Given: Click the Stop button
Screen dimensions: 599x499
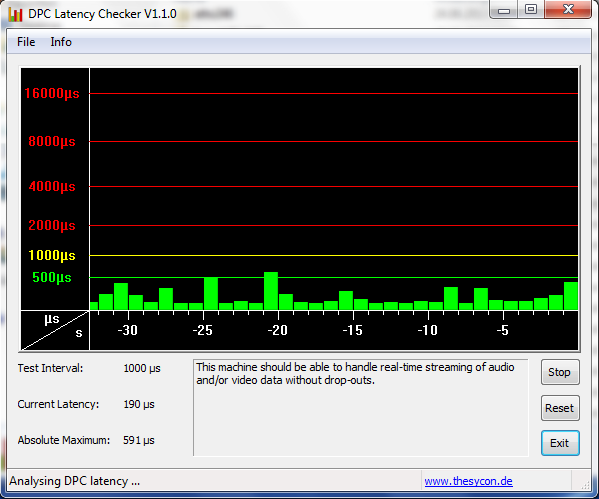Looking at the screenshot, I should tap(560, 372).
